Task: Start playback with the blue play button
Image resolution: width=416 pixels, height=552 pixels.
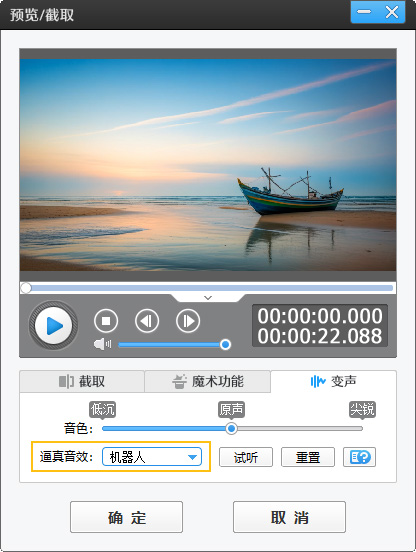Action: (x=53, y=325)
